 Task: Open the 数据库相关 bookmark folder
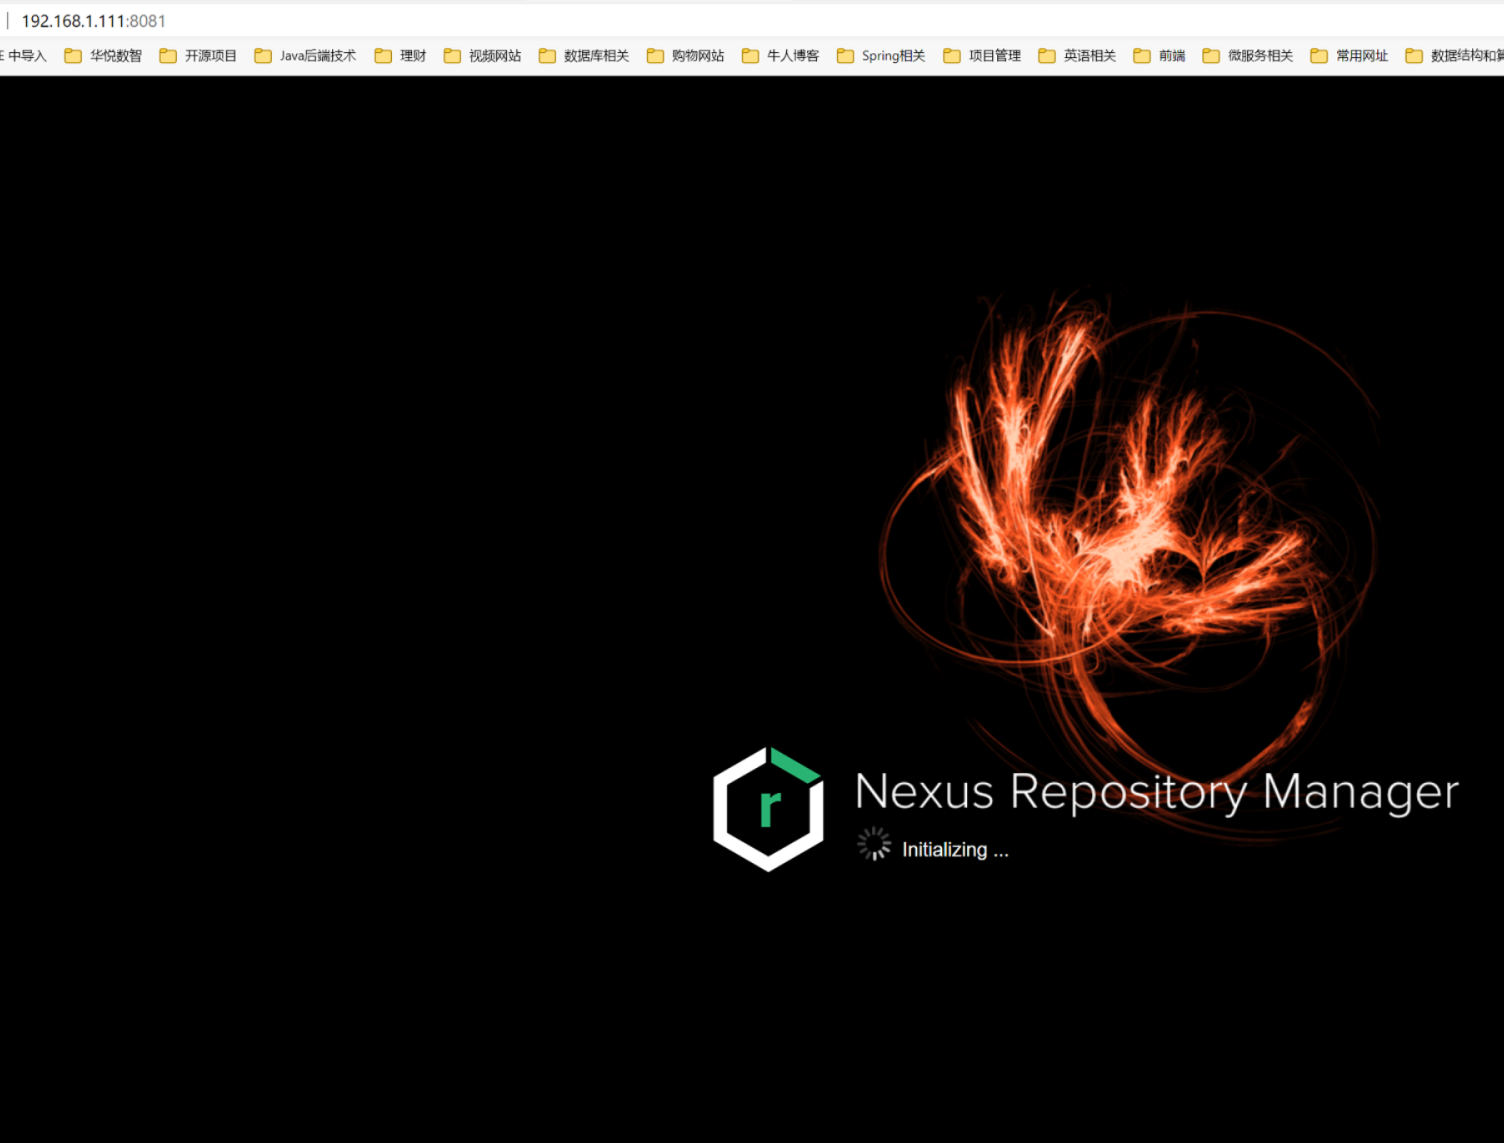click(584, 56)
